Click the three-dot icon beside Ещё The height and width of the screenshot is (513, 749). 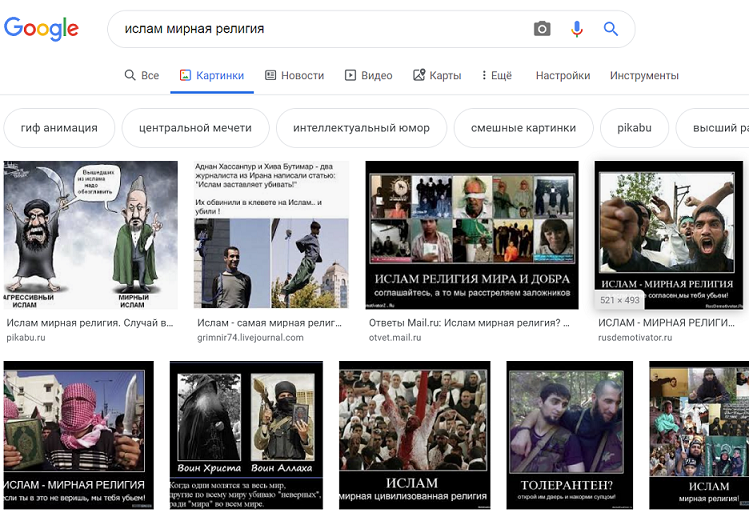tap(484, 75)
